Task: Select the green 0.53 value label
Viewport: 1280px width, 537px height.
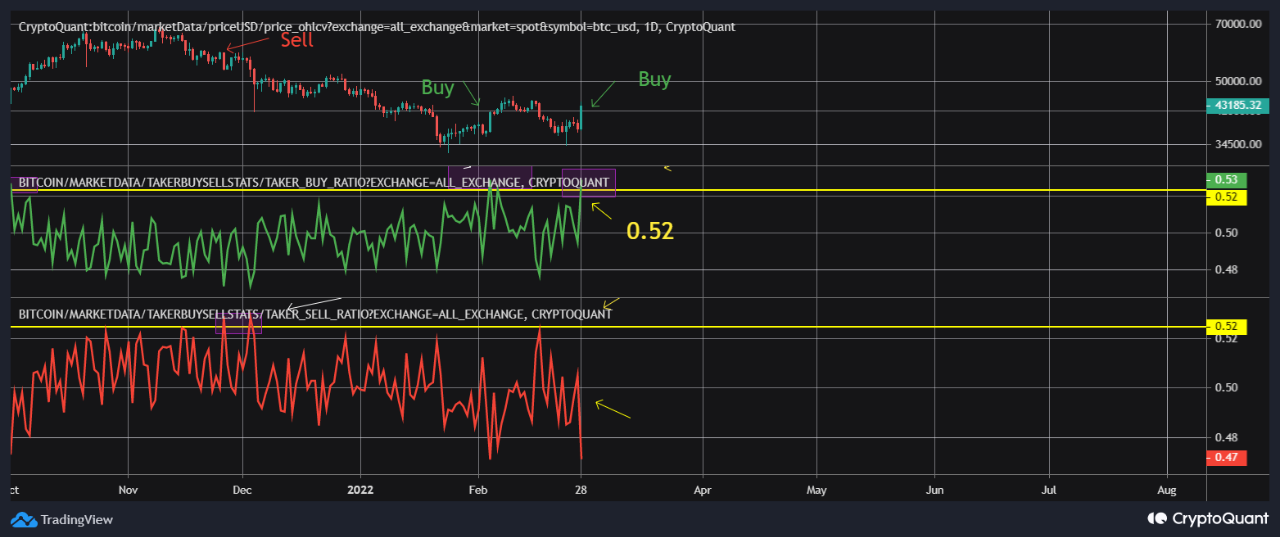Action: coord(1226,180)
